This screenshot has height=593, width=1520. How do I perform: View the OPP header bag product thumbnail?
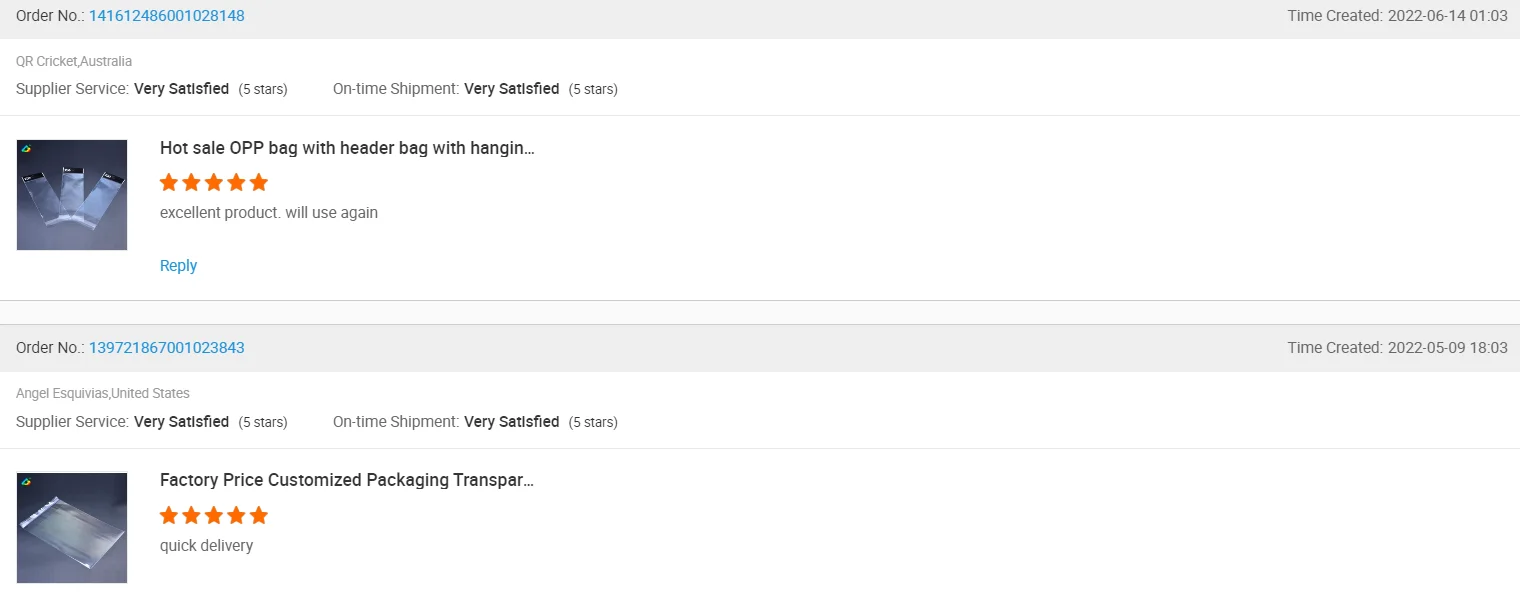(72, 195)
